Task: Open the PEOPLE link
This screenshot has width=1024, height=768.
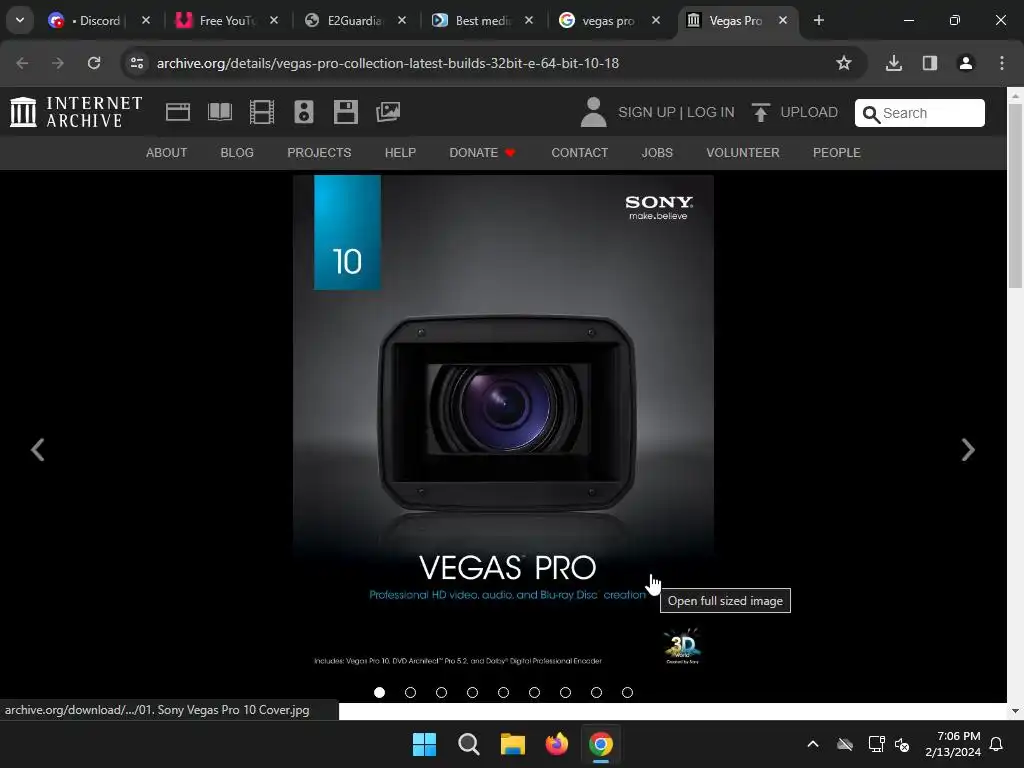Action: pyautogui.click(x=837, y=153)
